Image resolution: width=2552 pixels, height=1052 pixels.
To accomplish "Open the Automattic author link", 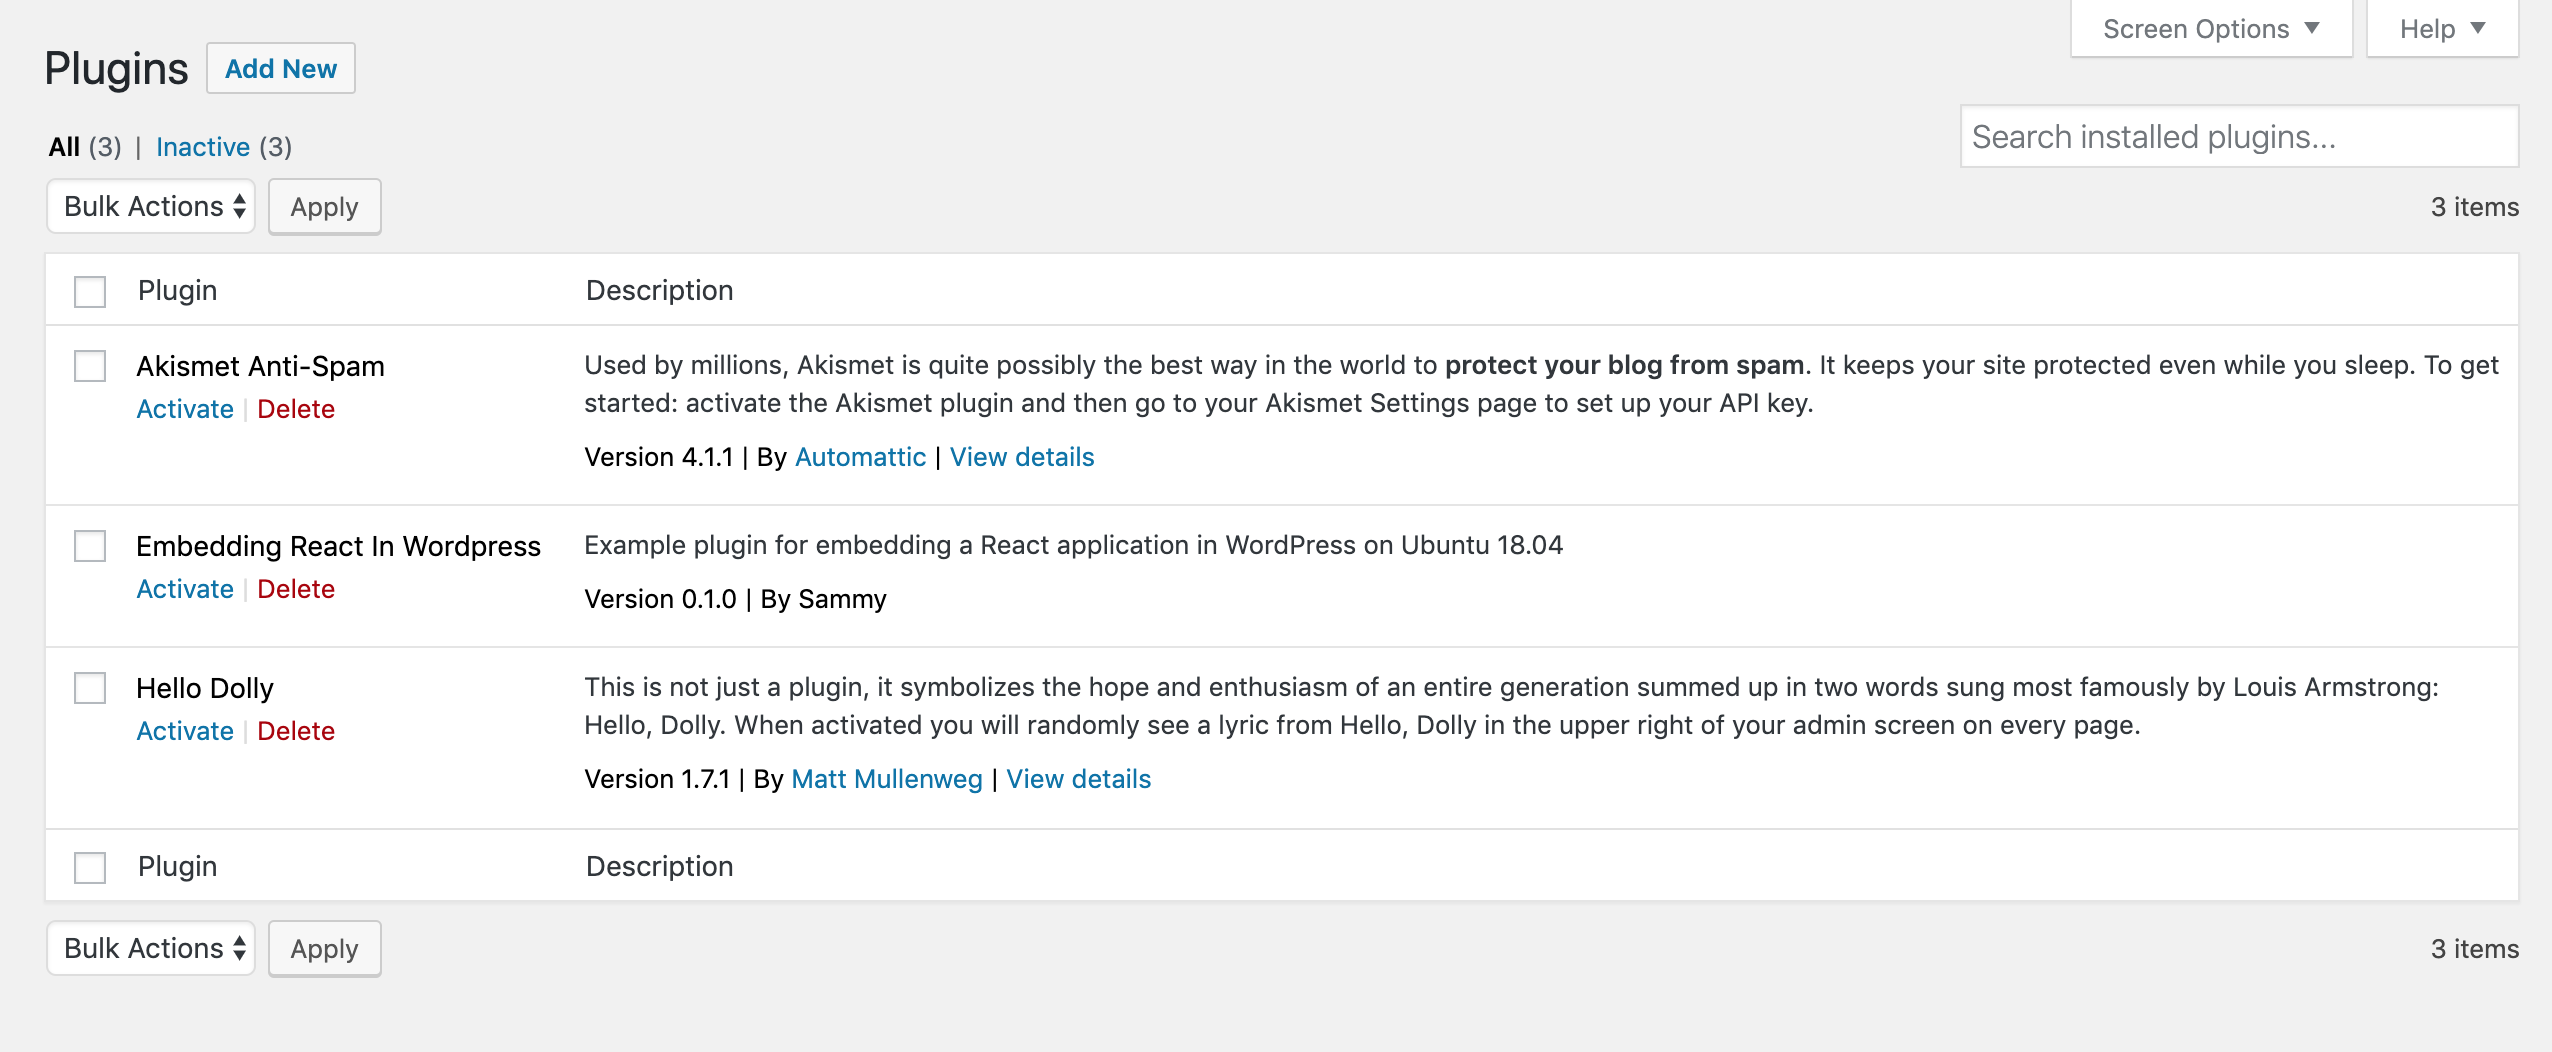I will point(860,457).
